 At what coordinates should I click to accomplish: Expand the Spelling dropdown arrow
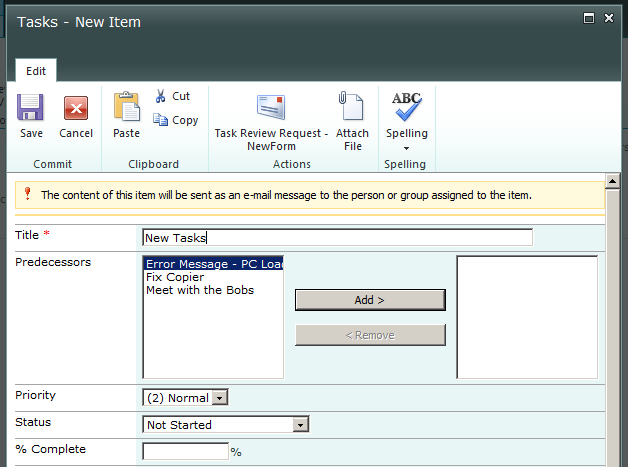point(407,147)
